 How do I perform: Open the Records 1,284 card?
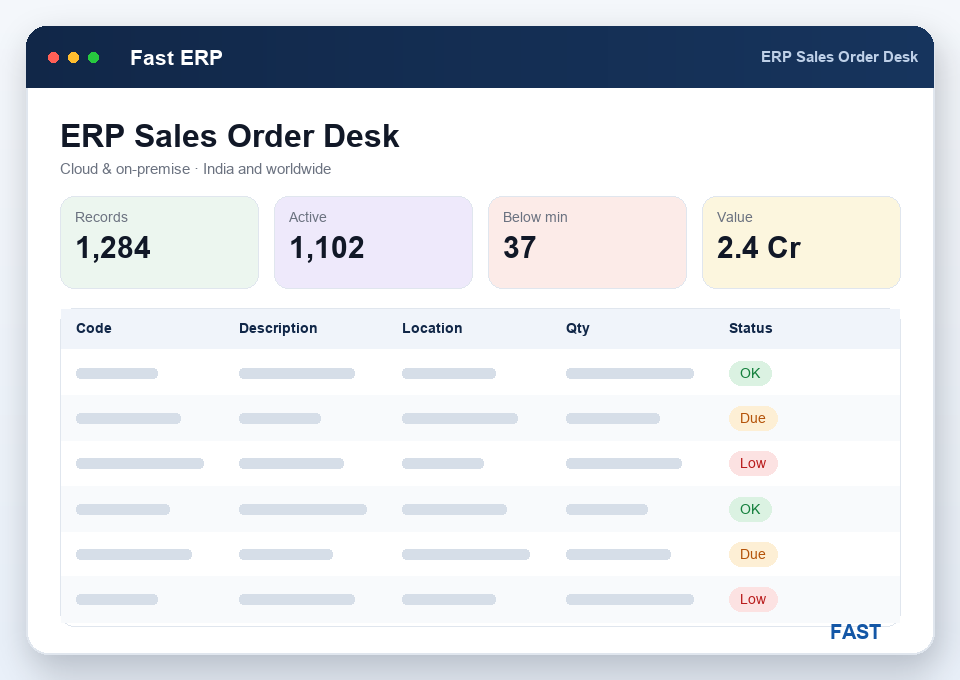tap(159, 242)
